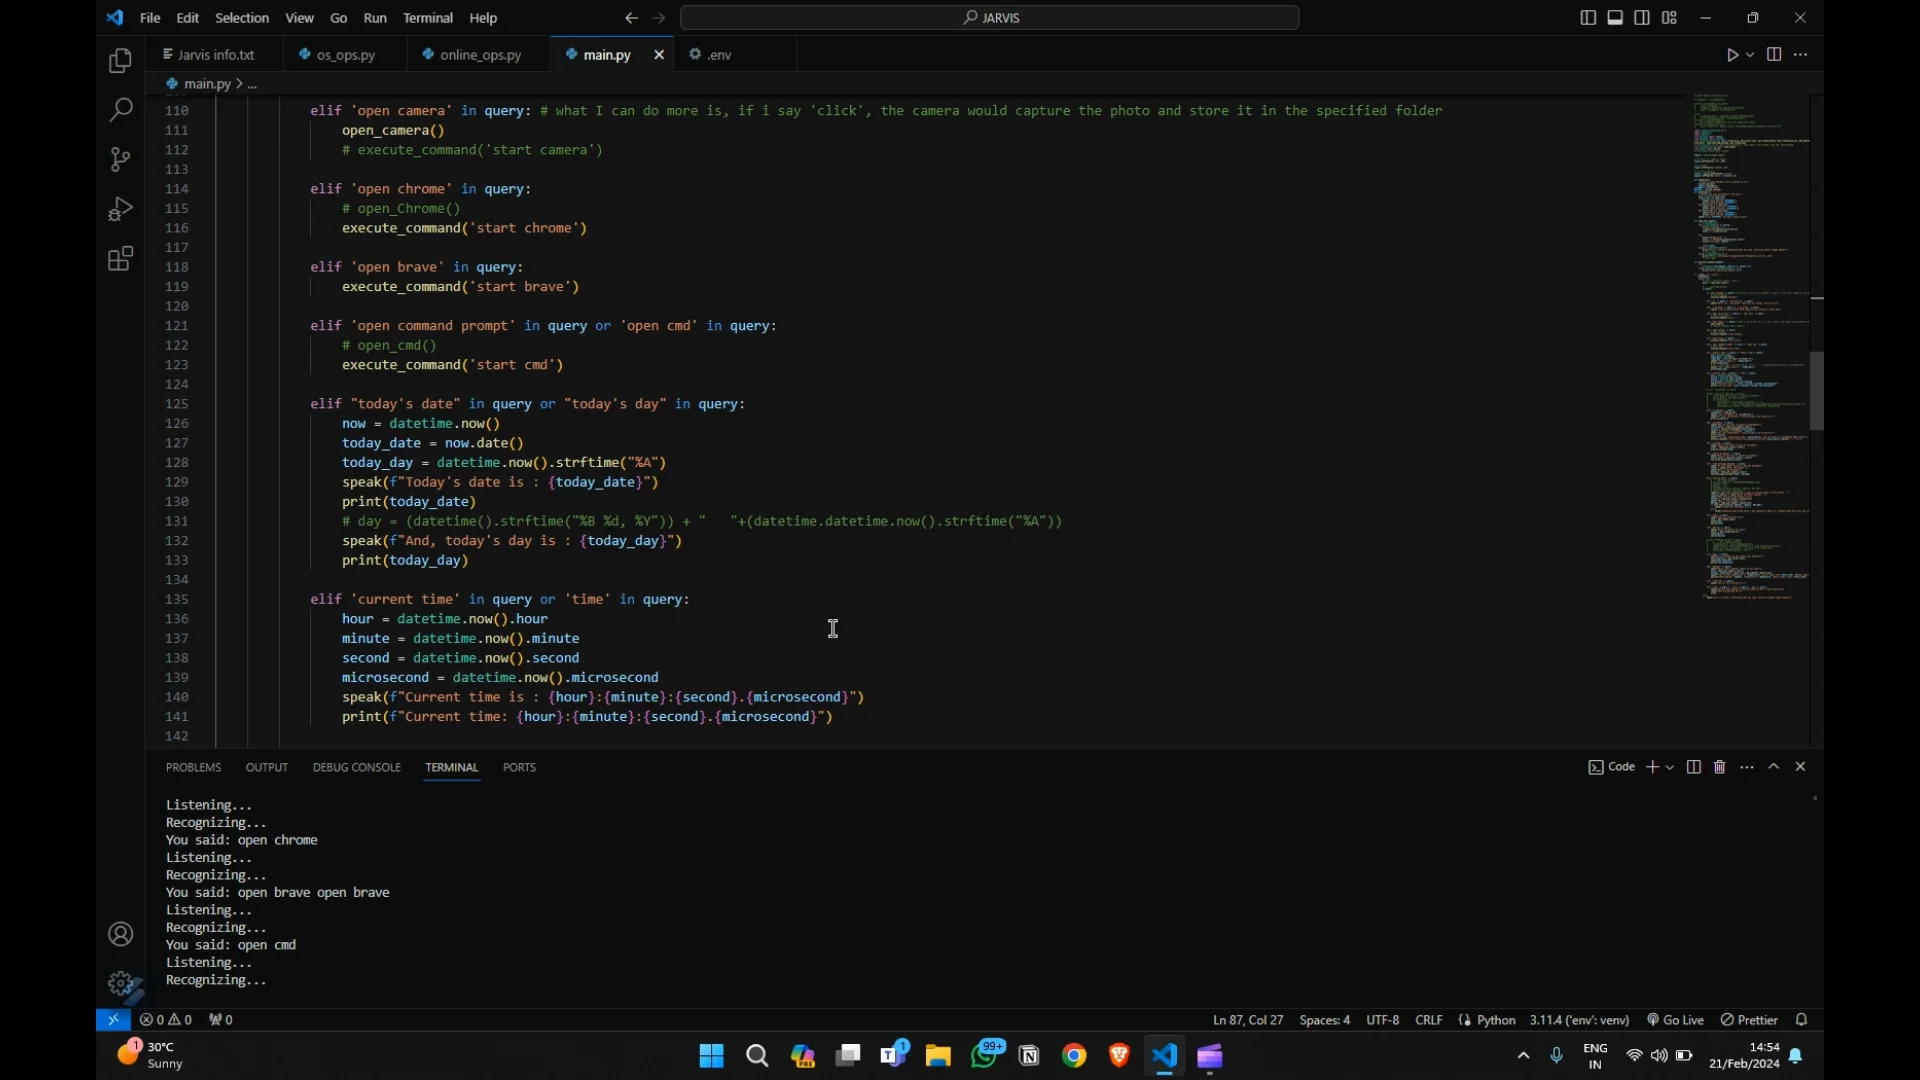Screen dimensions: 1920x1080
Task: Click Go Live in status bar
Action: tap(1676, 1020)
